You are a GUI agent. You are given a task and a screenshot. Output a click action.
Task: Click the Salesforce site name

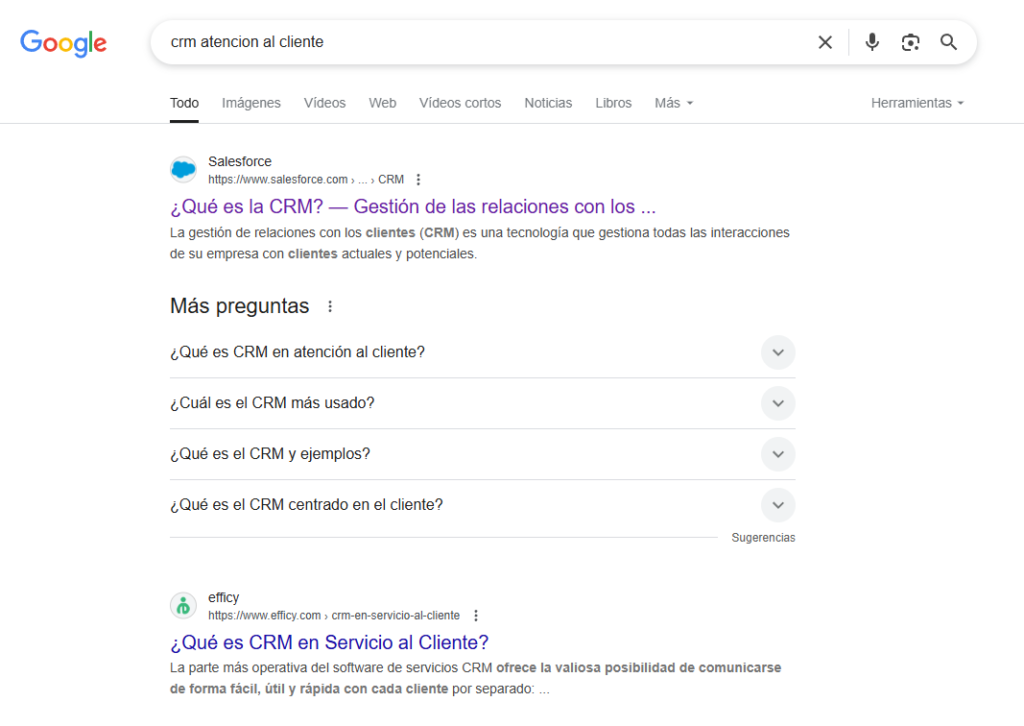tap(240, 161)
